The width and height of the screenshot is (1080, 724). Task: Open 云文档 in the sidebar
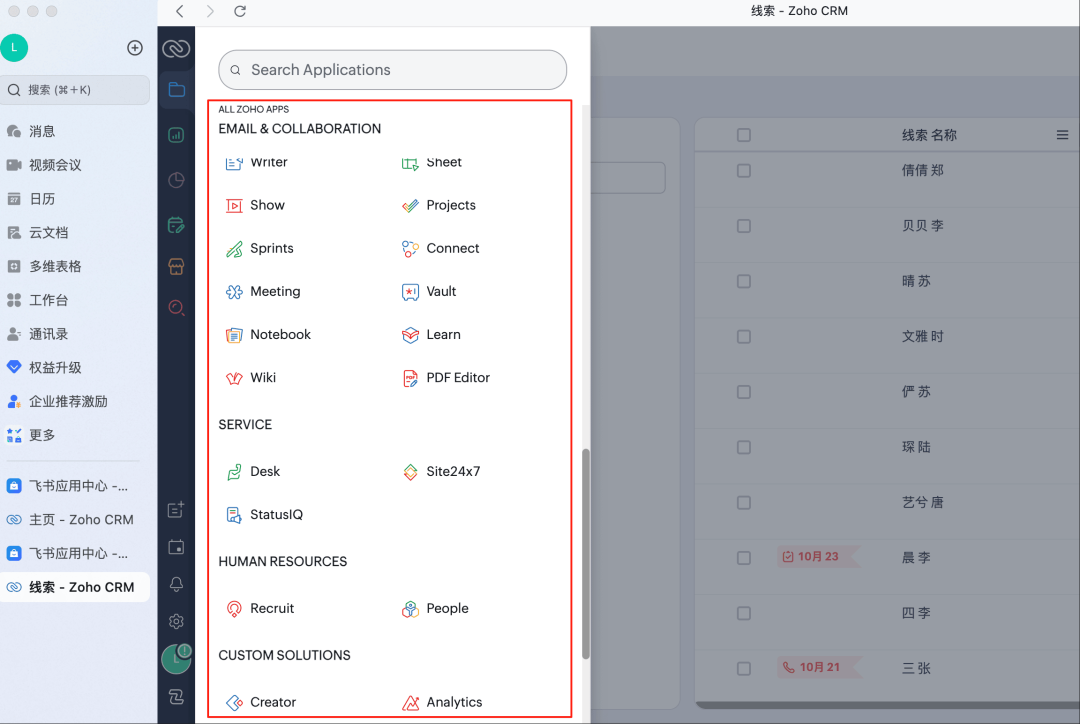[75, 233]
